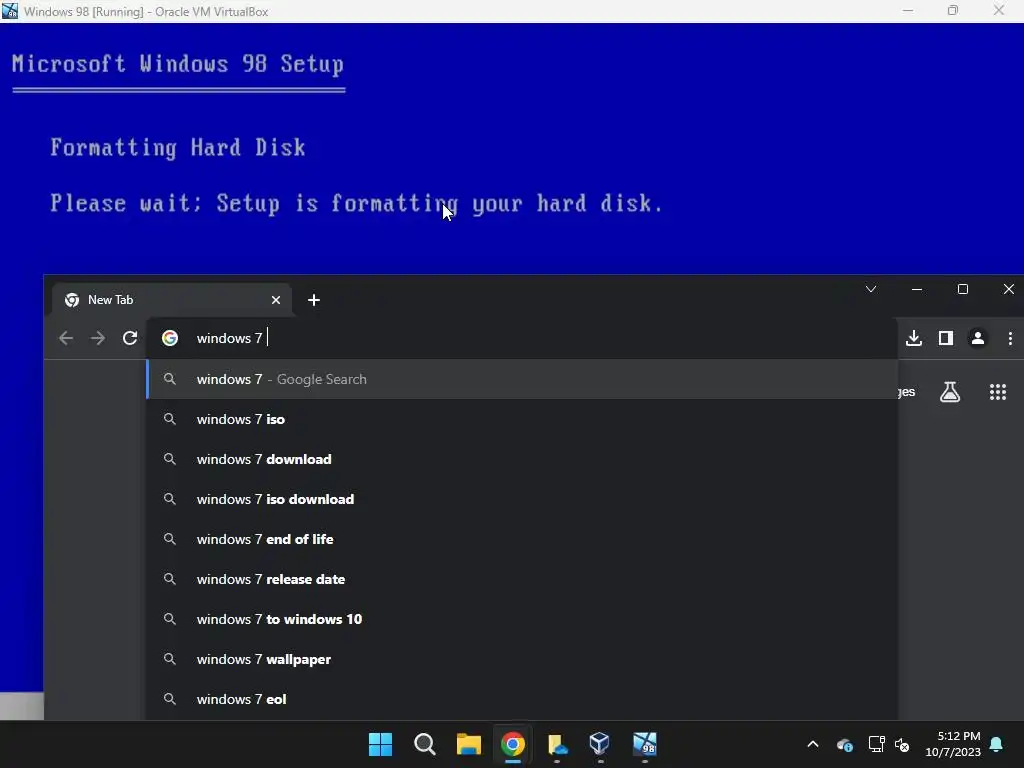1024x768 pixels.
Task: Choose the 'windows 7 eol' suggestion
Action: click(x=522, y=699)
